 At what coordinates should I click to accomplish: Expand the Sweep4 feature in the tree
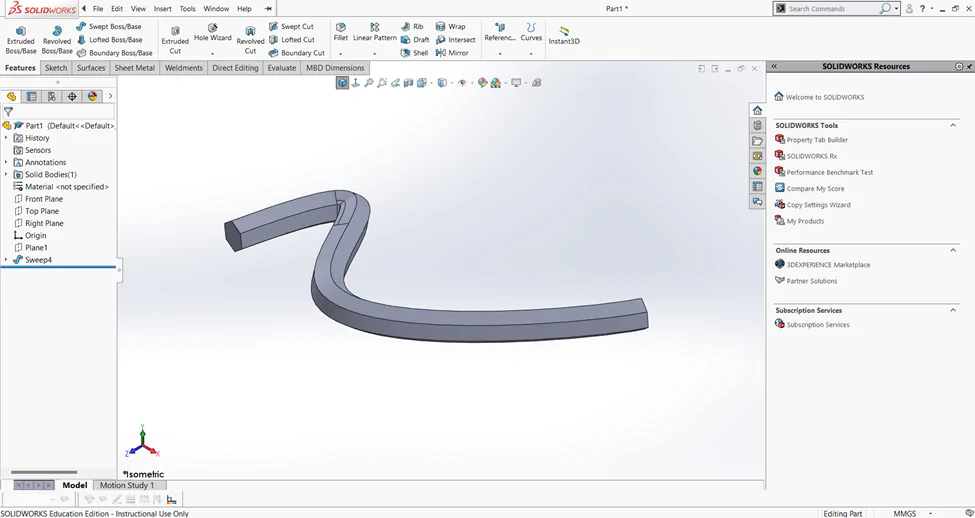point(6,260)
